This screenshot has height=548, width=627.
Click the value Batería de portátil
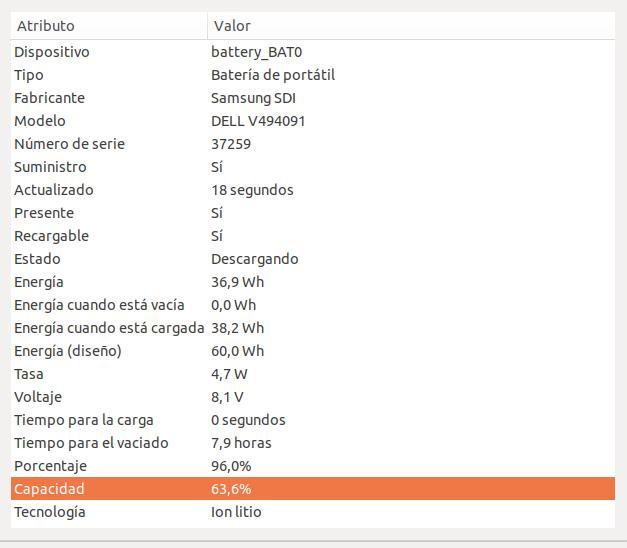273,75
